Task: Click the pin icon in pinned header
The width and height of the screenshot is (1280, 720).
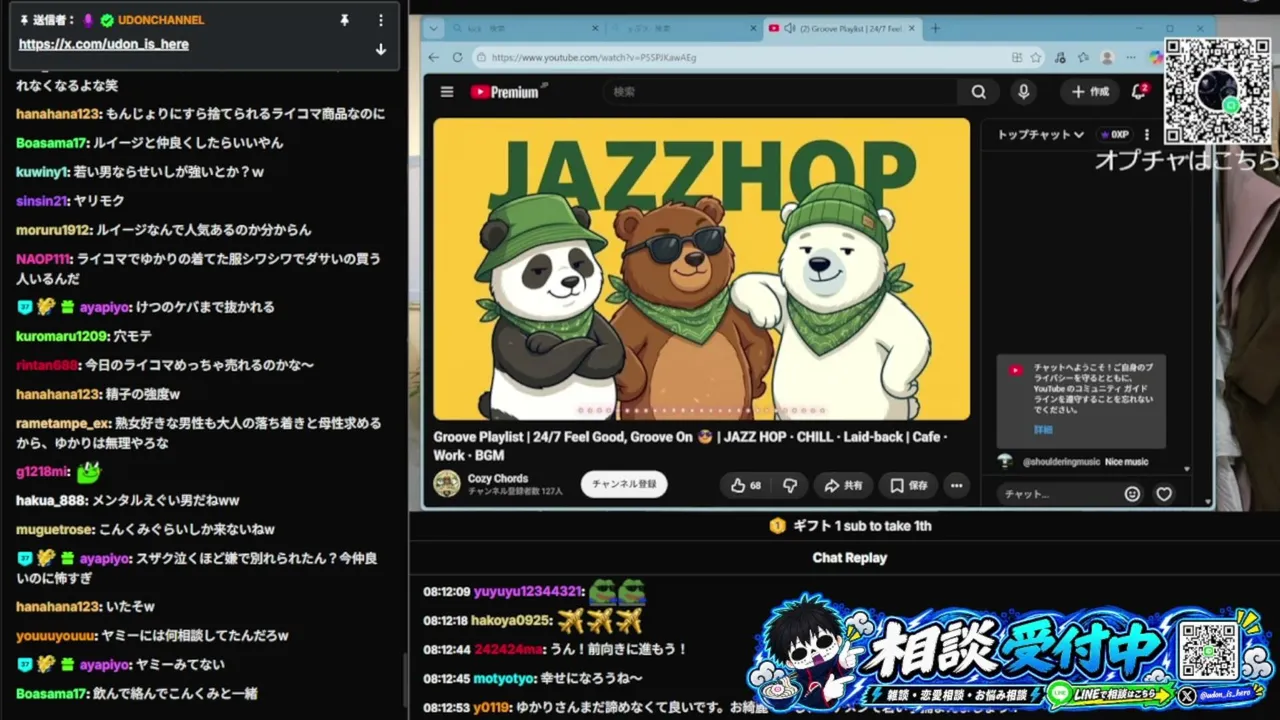Action: coord(345,20)
